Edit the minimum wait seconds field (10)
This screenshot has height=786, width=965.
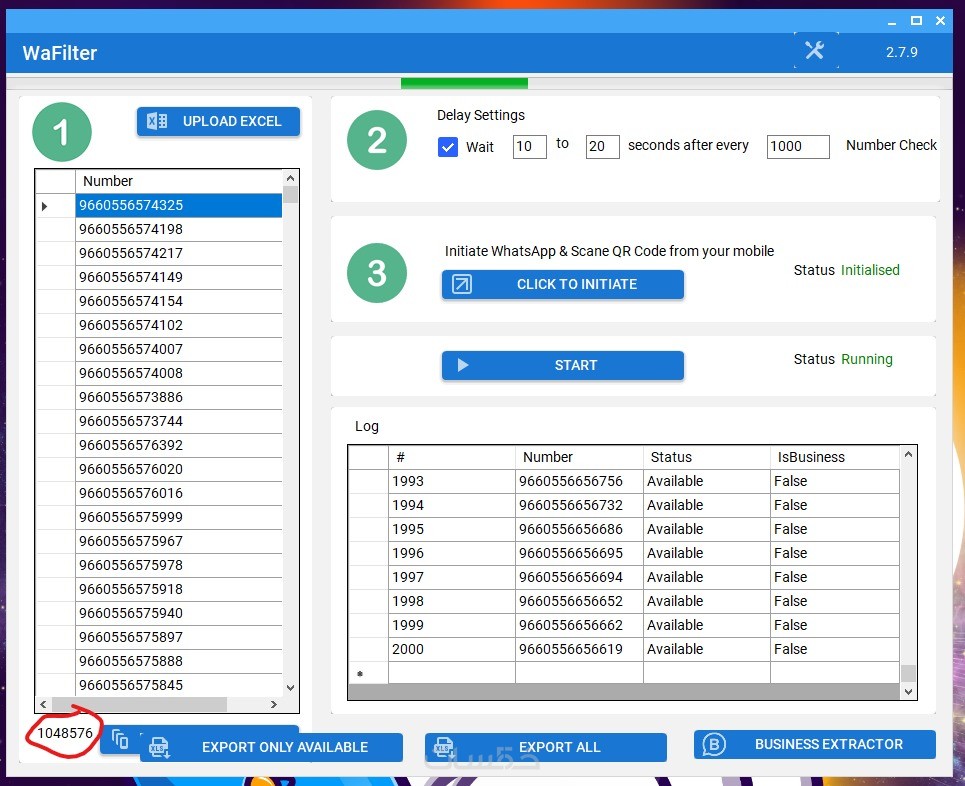pyautogui.click(x=529, y=146)
